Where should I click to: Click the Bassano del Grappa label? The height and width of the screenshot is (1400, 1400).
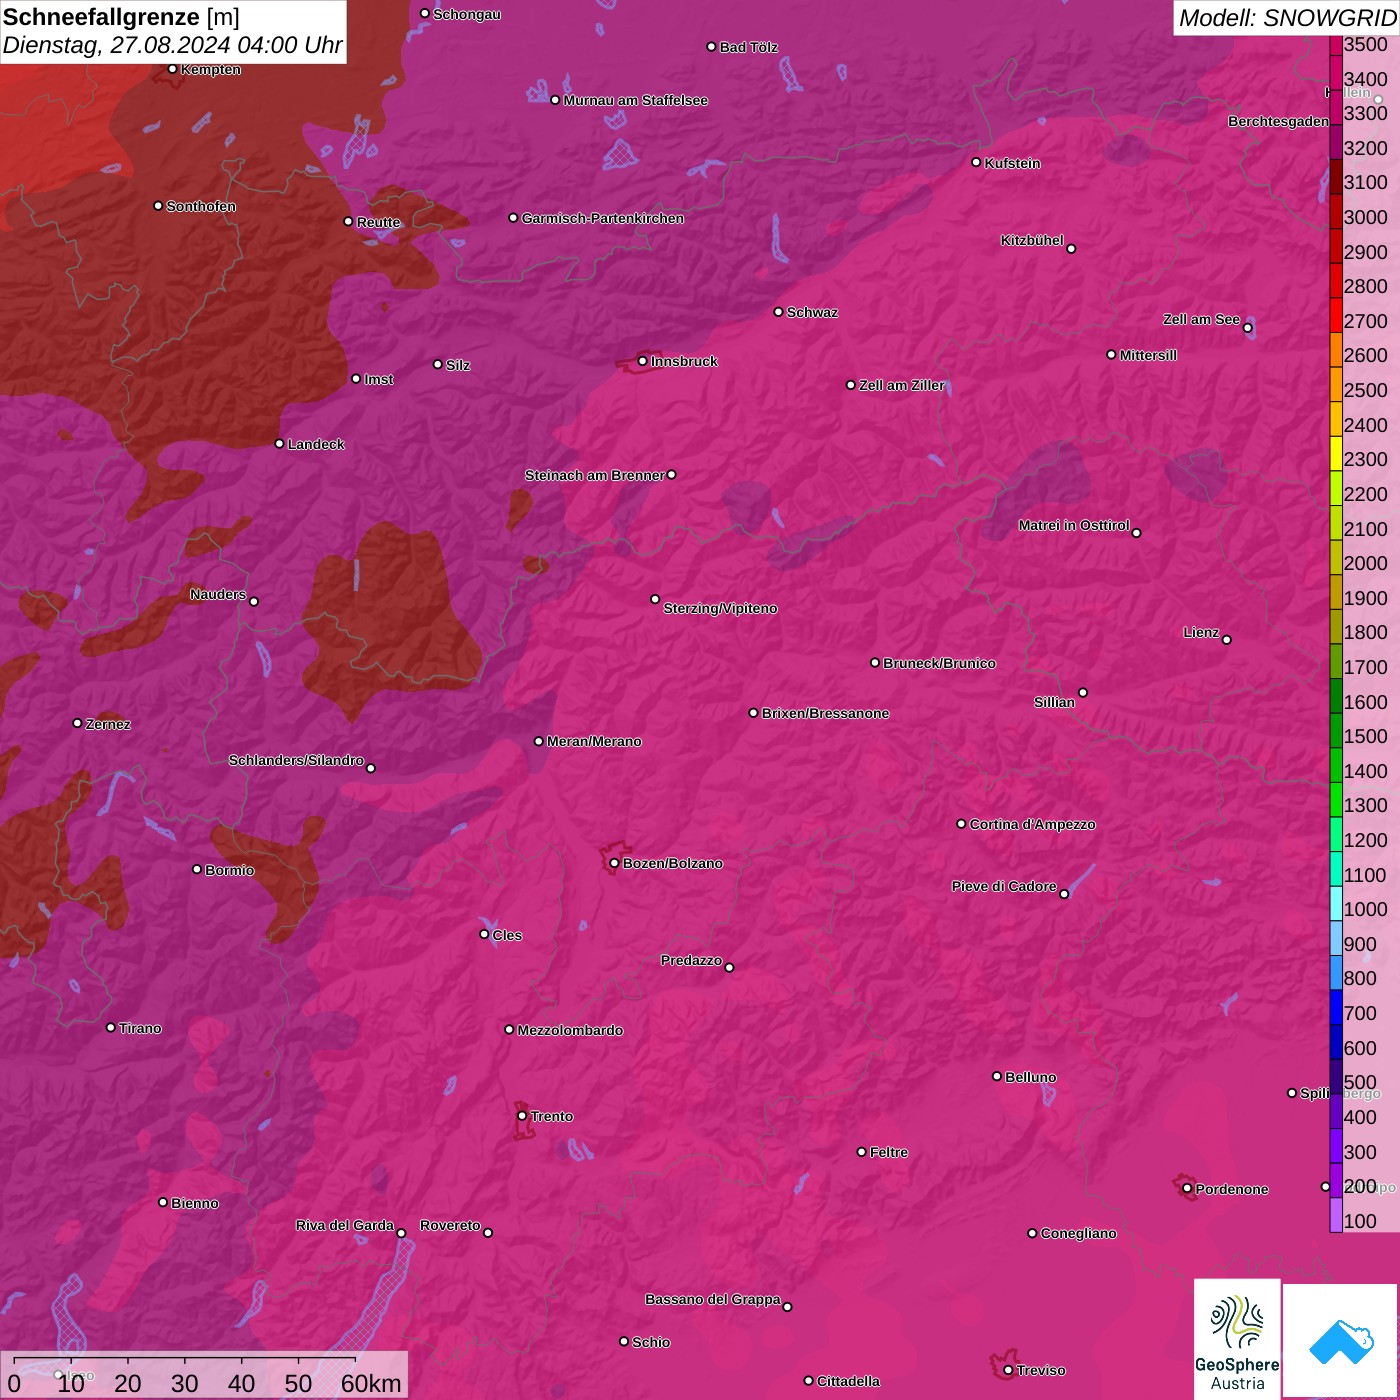712,1299
